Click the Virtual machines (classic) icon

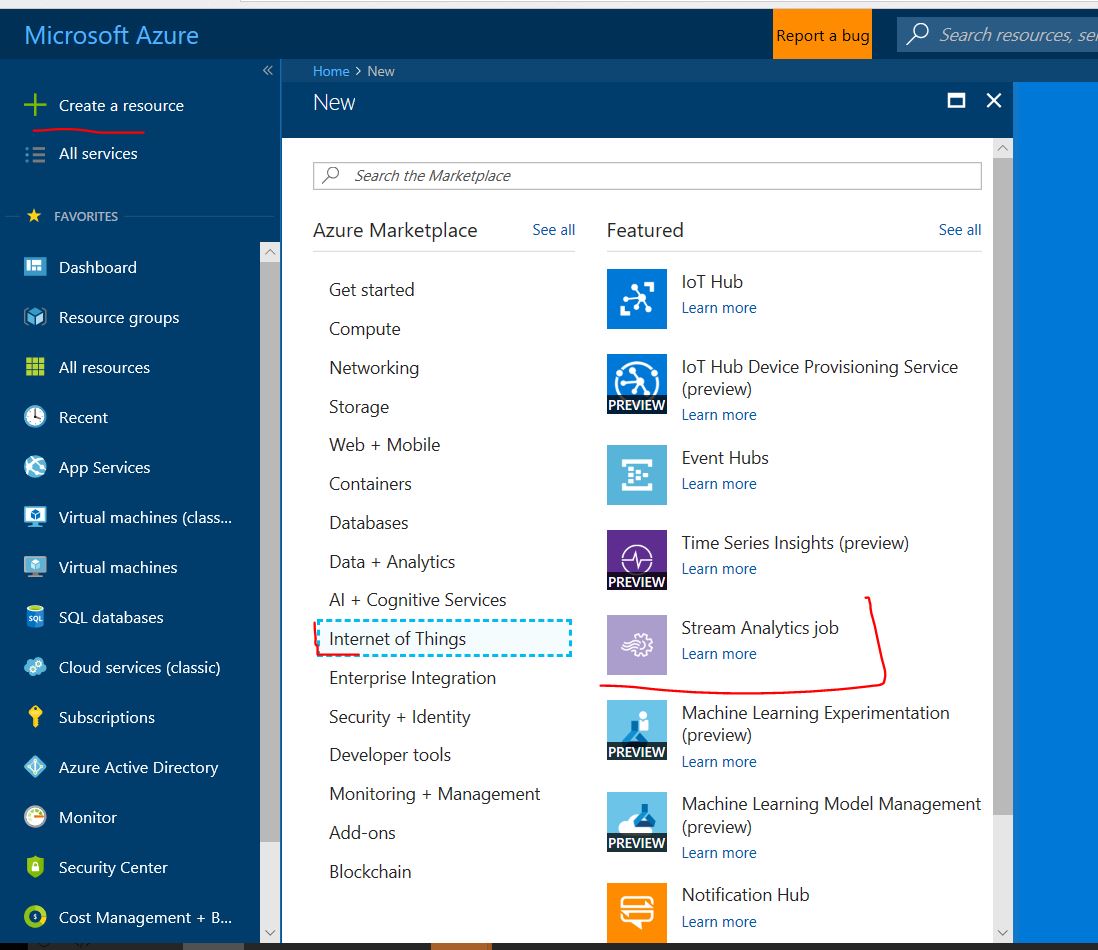pos(35,517)
